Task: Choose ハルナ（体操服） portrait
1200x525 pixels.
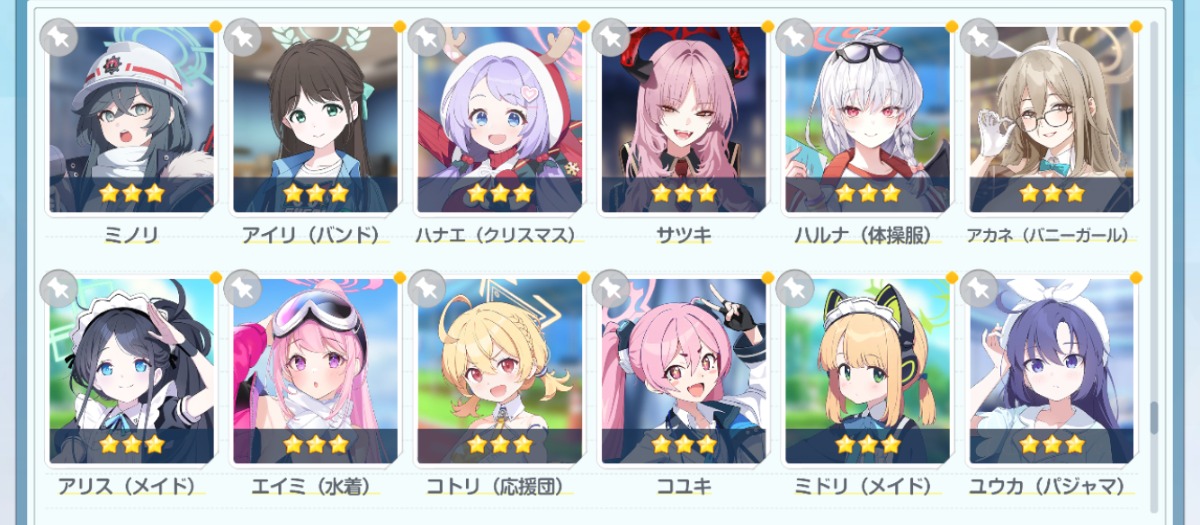Action: click(868, 120)
